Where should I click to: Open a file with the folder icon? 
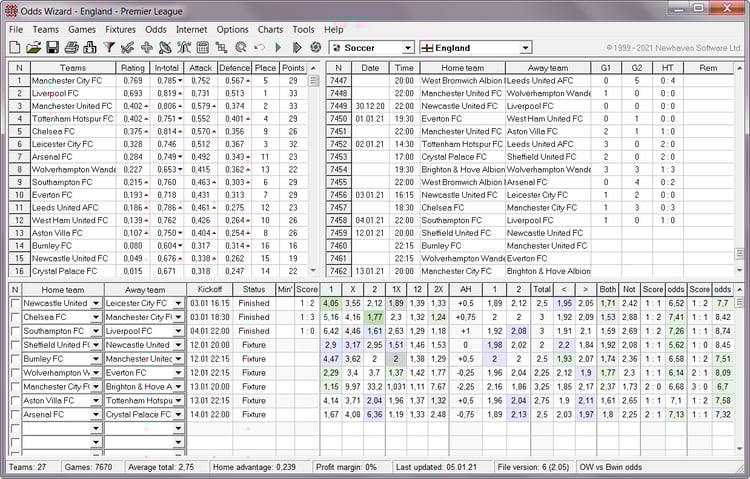pos(33,47)
